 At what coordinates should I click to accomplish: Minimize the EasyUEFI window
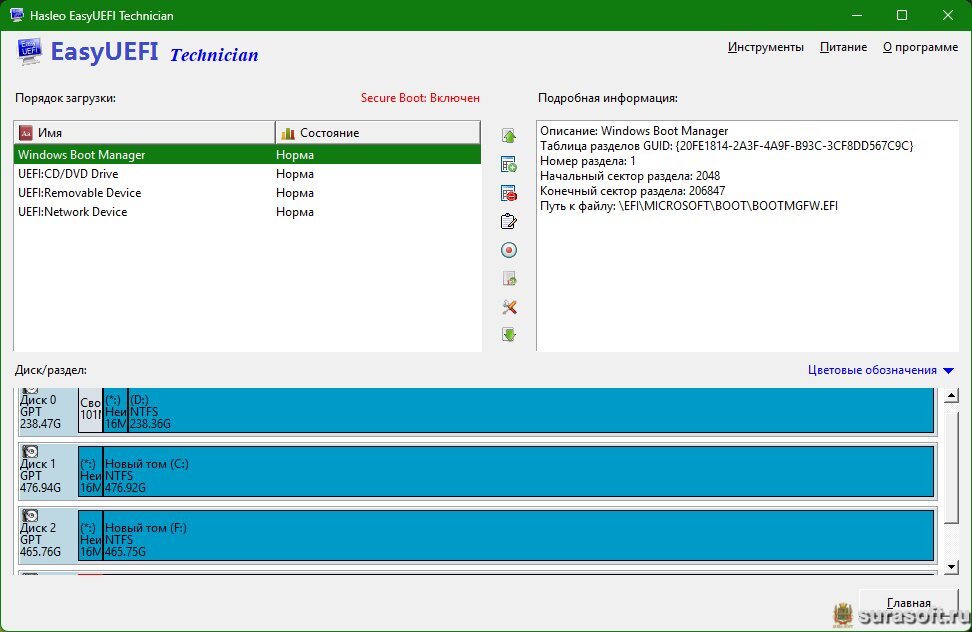point(857,15)
